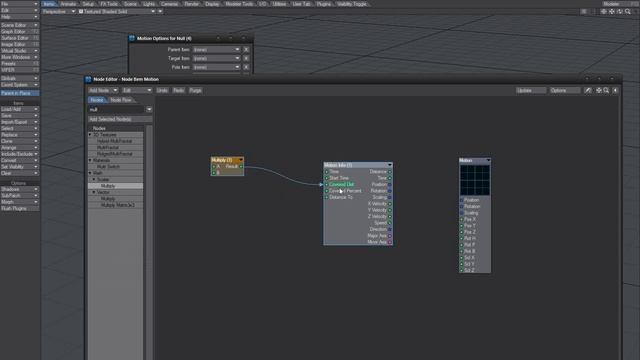Collapse the Vector subgroup
Image resolution: width=640 pixels, height=360 pixels.
click(x=94, y=192)
